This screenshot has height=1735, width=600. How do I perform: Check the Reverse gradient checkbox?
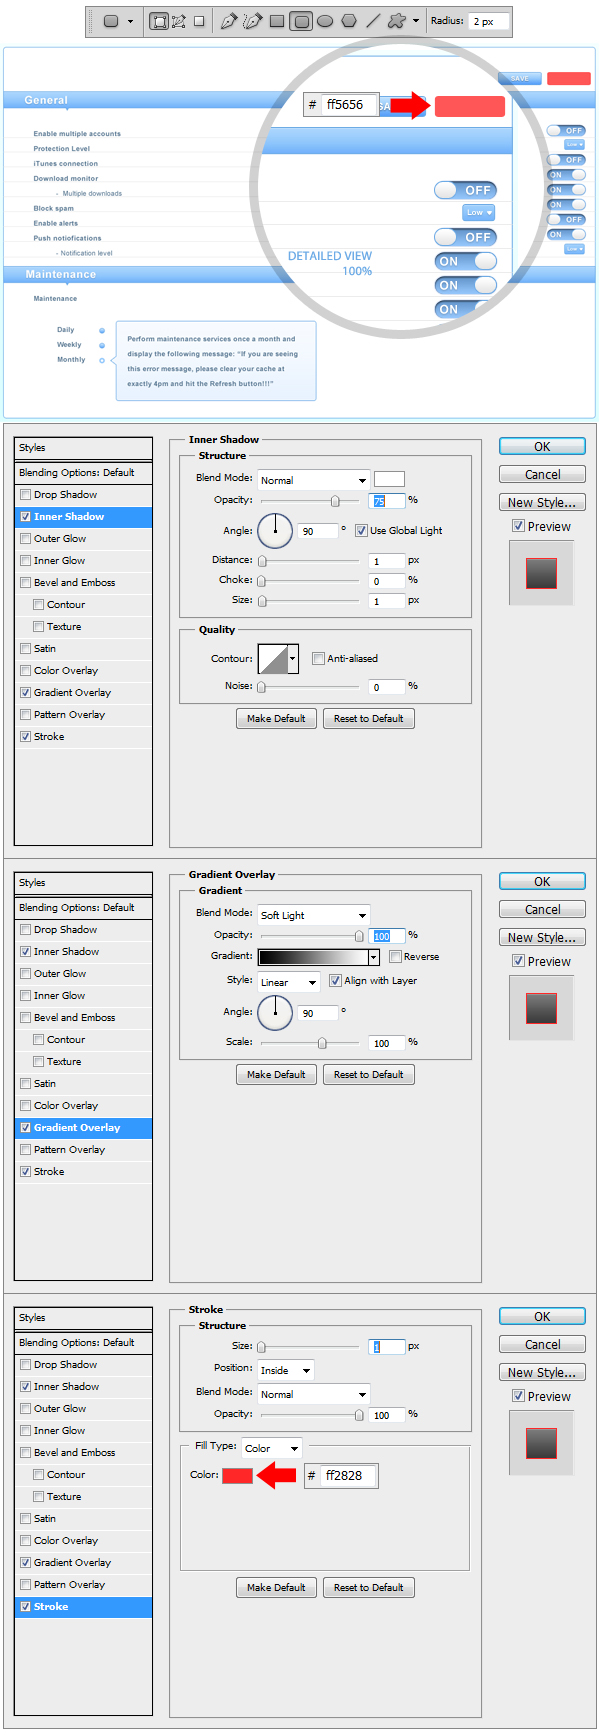pyautogui.click(x=396, y=957)
